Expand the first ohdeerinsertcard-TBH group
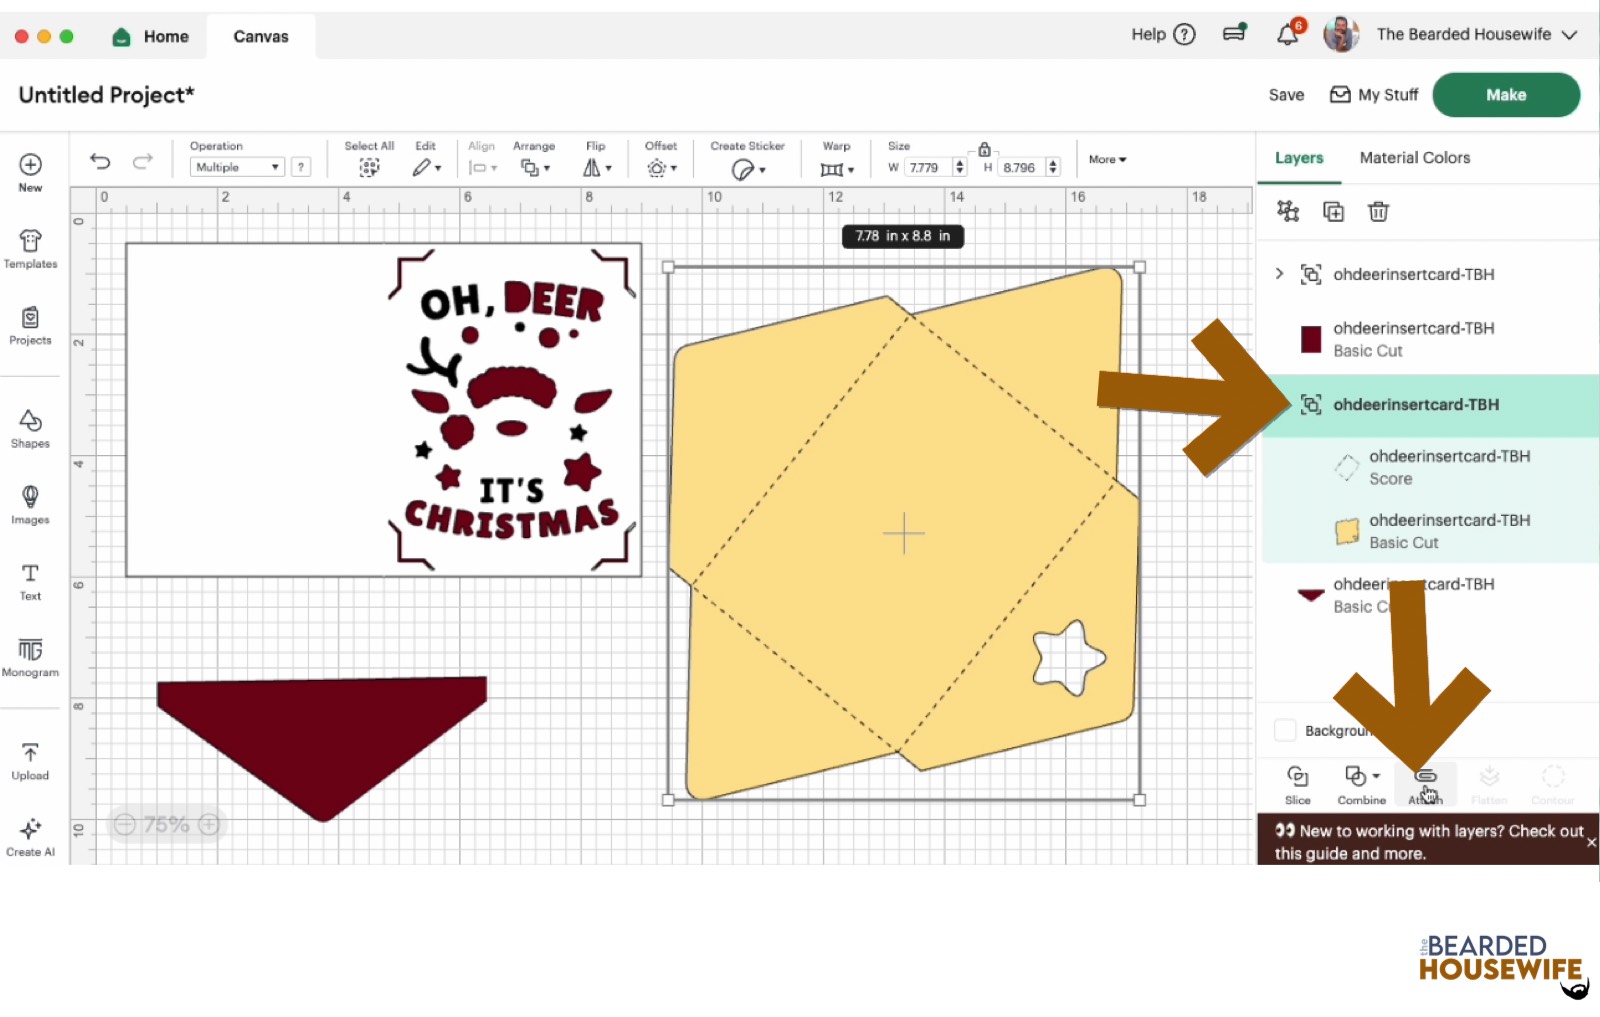The height and width of the screenshot is (1017, 1600). coord(1279,273)
